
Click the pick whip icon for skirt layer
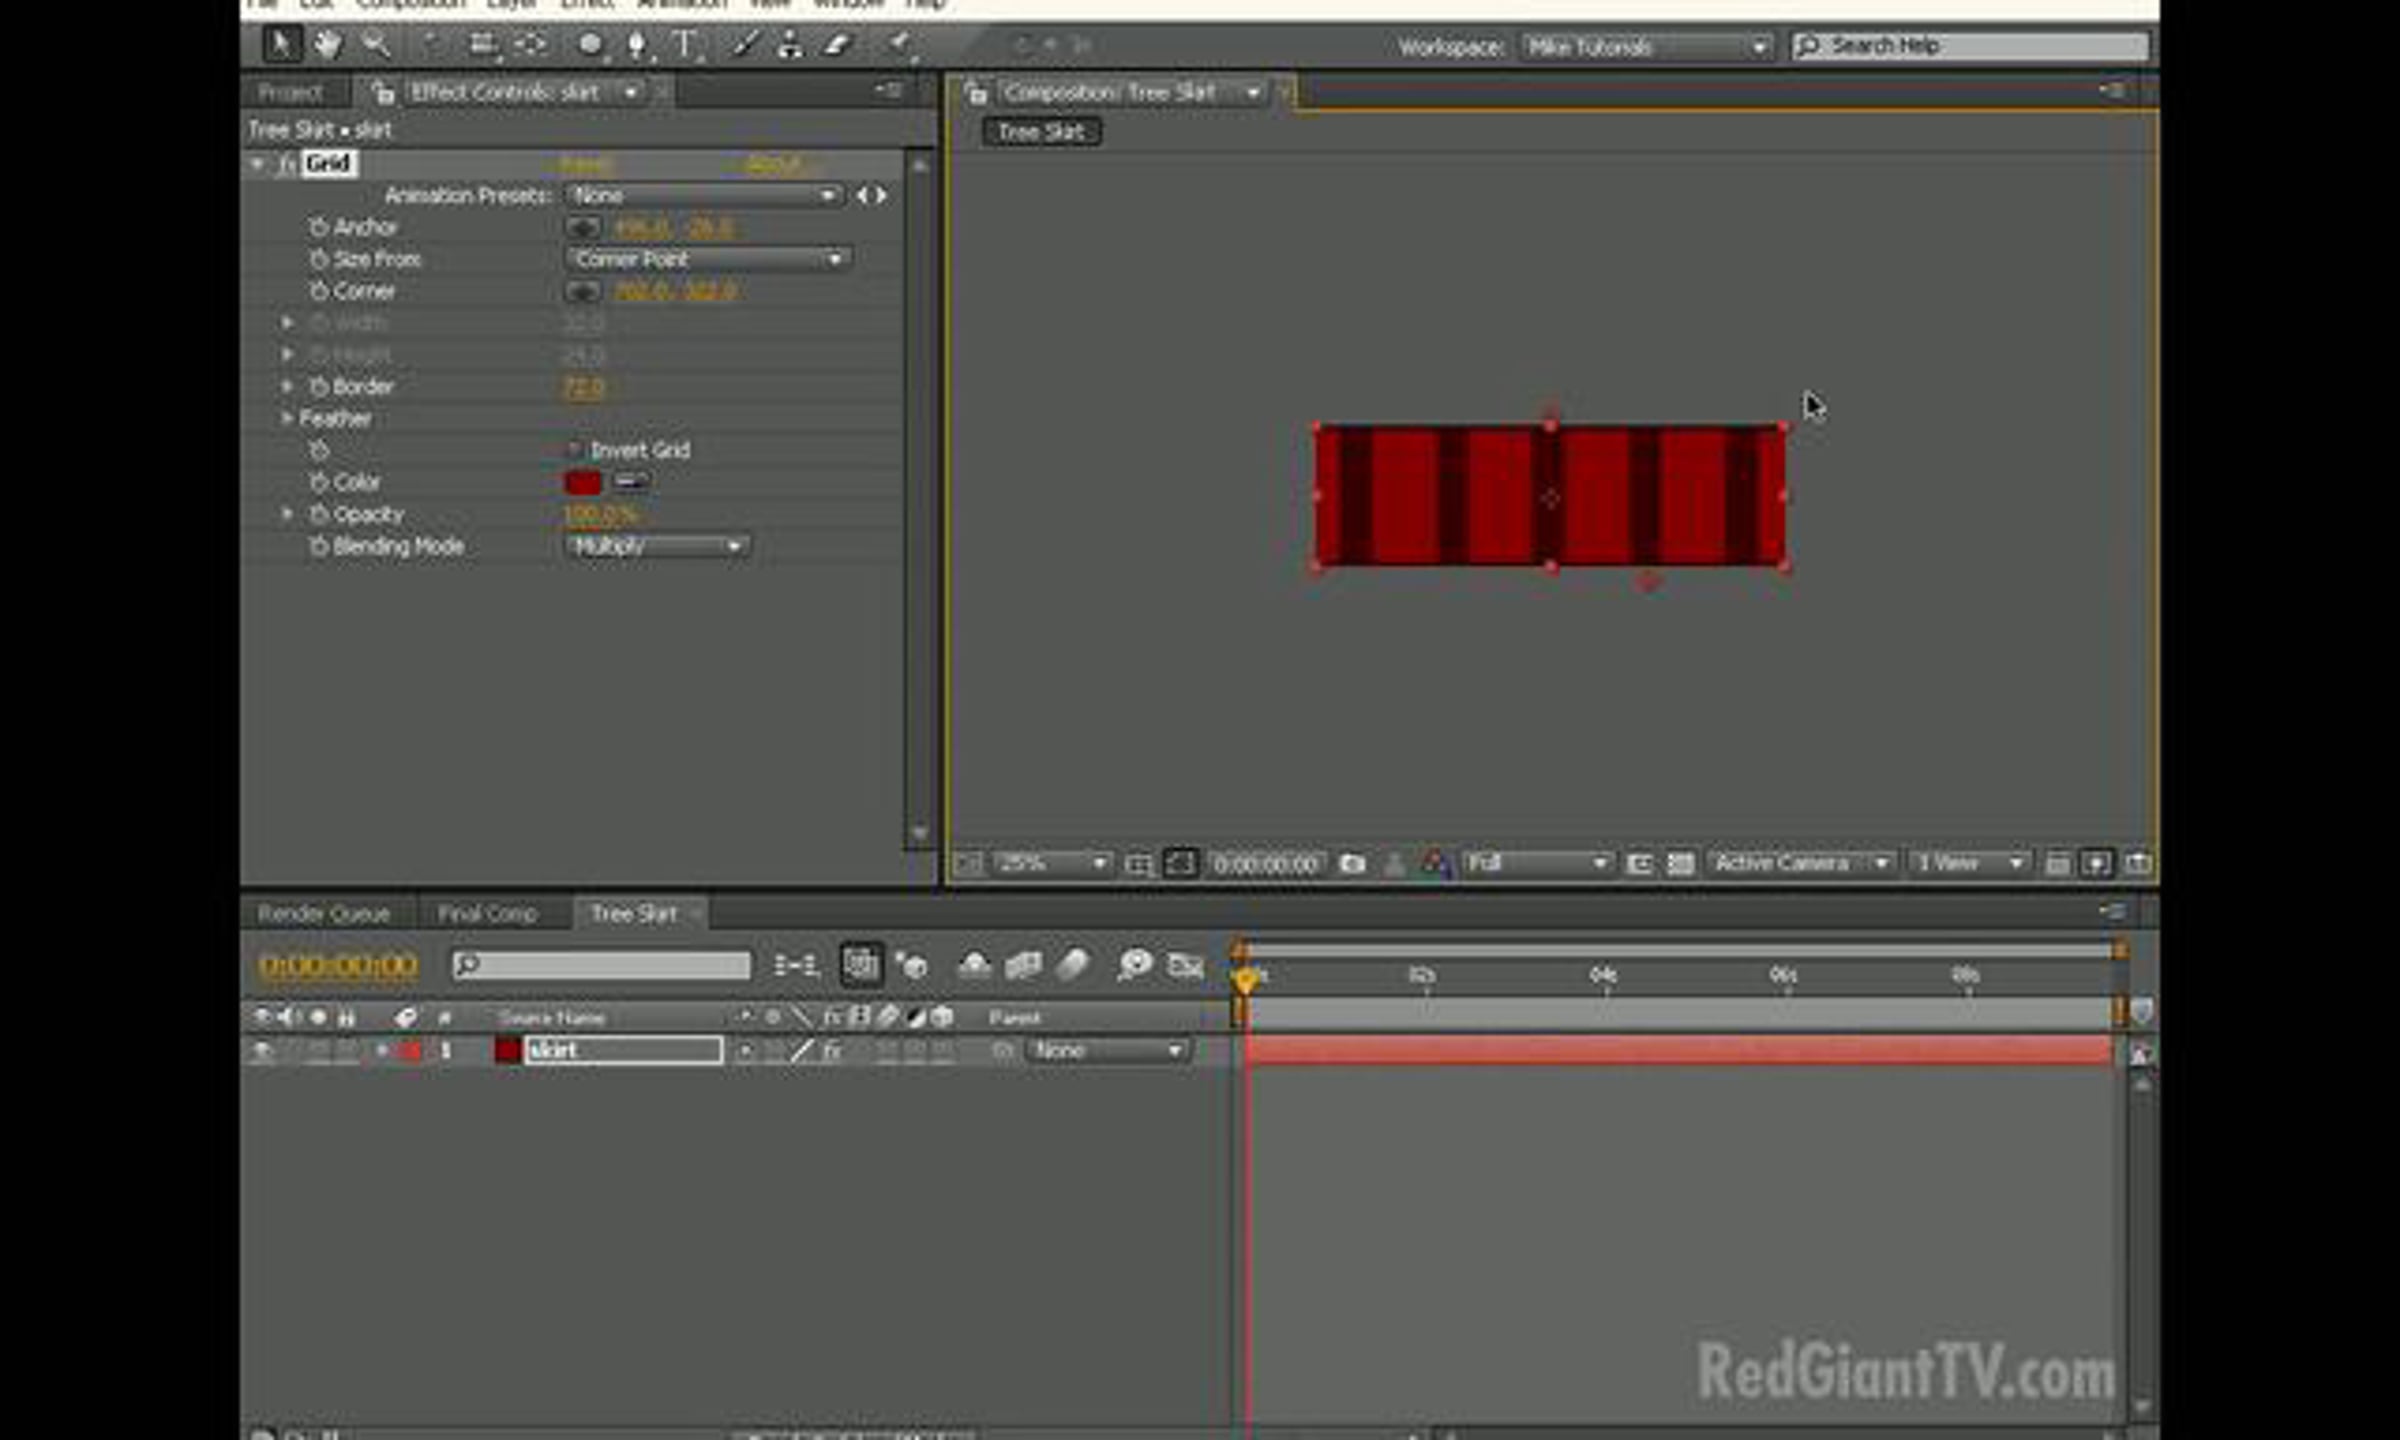[1003, 1051]
